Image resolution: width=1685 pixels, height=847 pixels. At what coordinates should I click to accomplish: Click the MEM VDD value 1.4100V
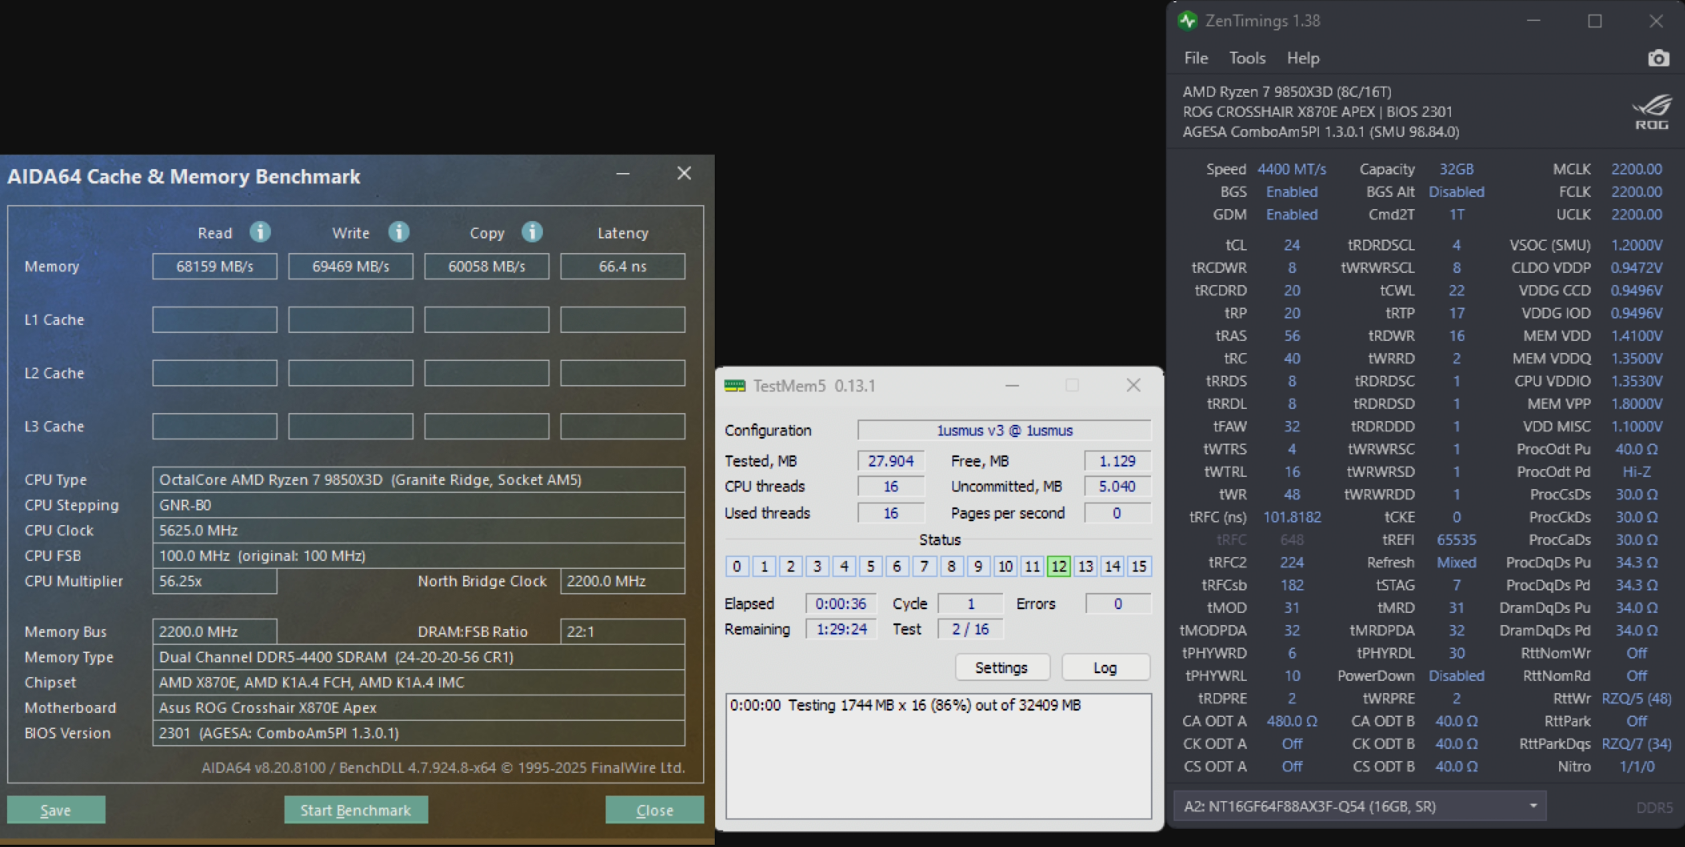[1637, 336]
